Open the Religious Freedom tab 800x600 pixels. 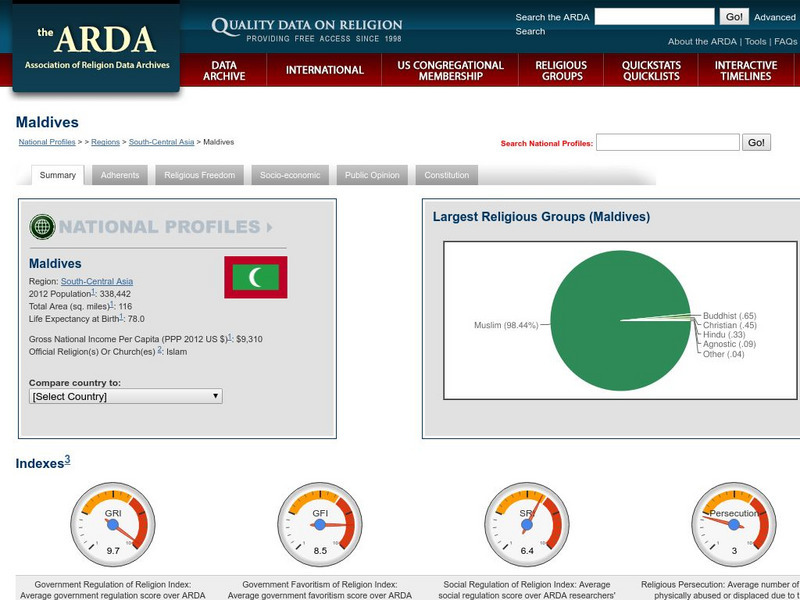[x=194, y=174]
